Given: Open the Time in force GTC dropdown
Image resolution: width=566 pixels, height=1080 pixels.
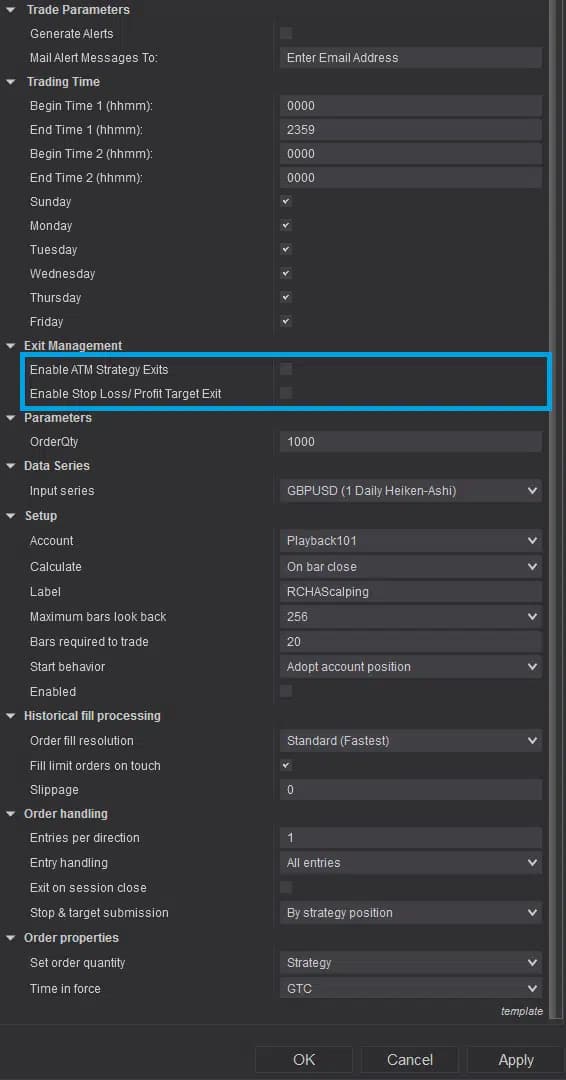Looking at the screenshot, I should coord(410,988).
